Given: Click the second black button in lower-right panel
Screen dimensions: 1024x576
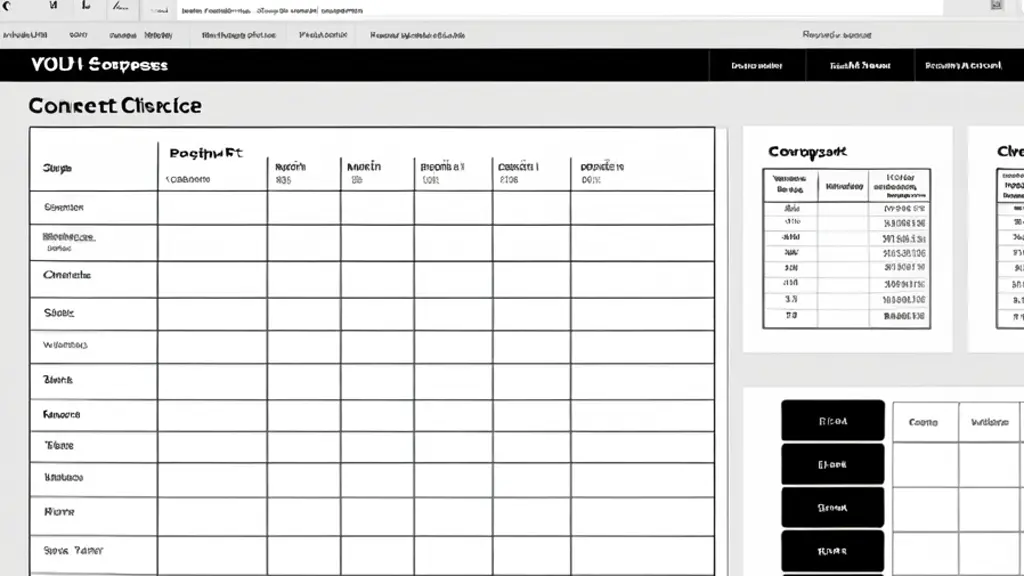Looking at the screenshot, I should (833, 464).
